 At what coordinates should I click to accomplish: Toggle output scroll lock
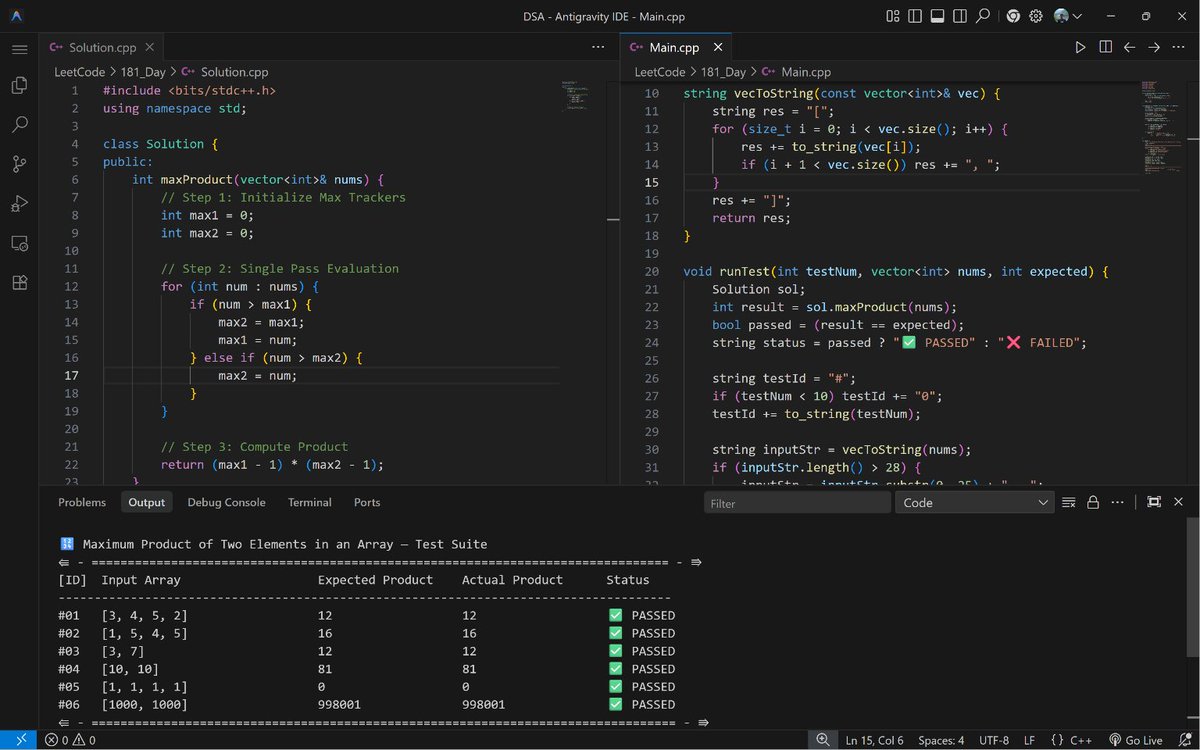click(1093, 502)
